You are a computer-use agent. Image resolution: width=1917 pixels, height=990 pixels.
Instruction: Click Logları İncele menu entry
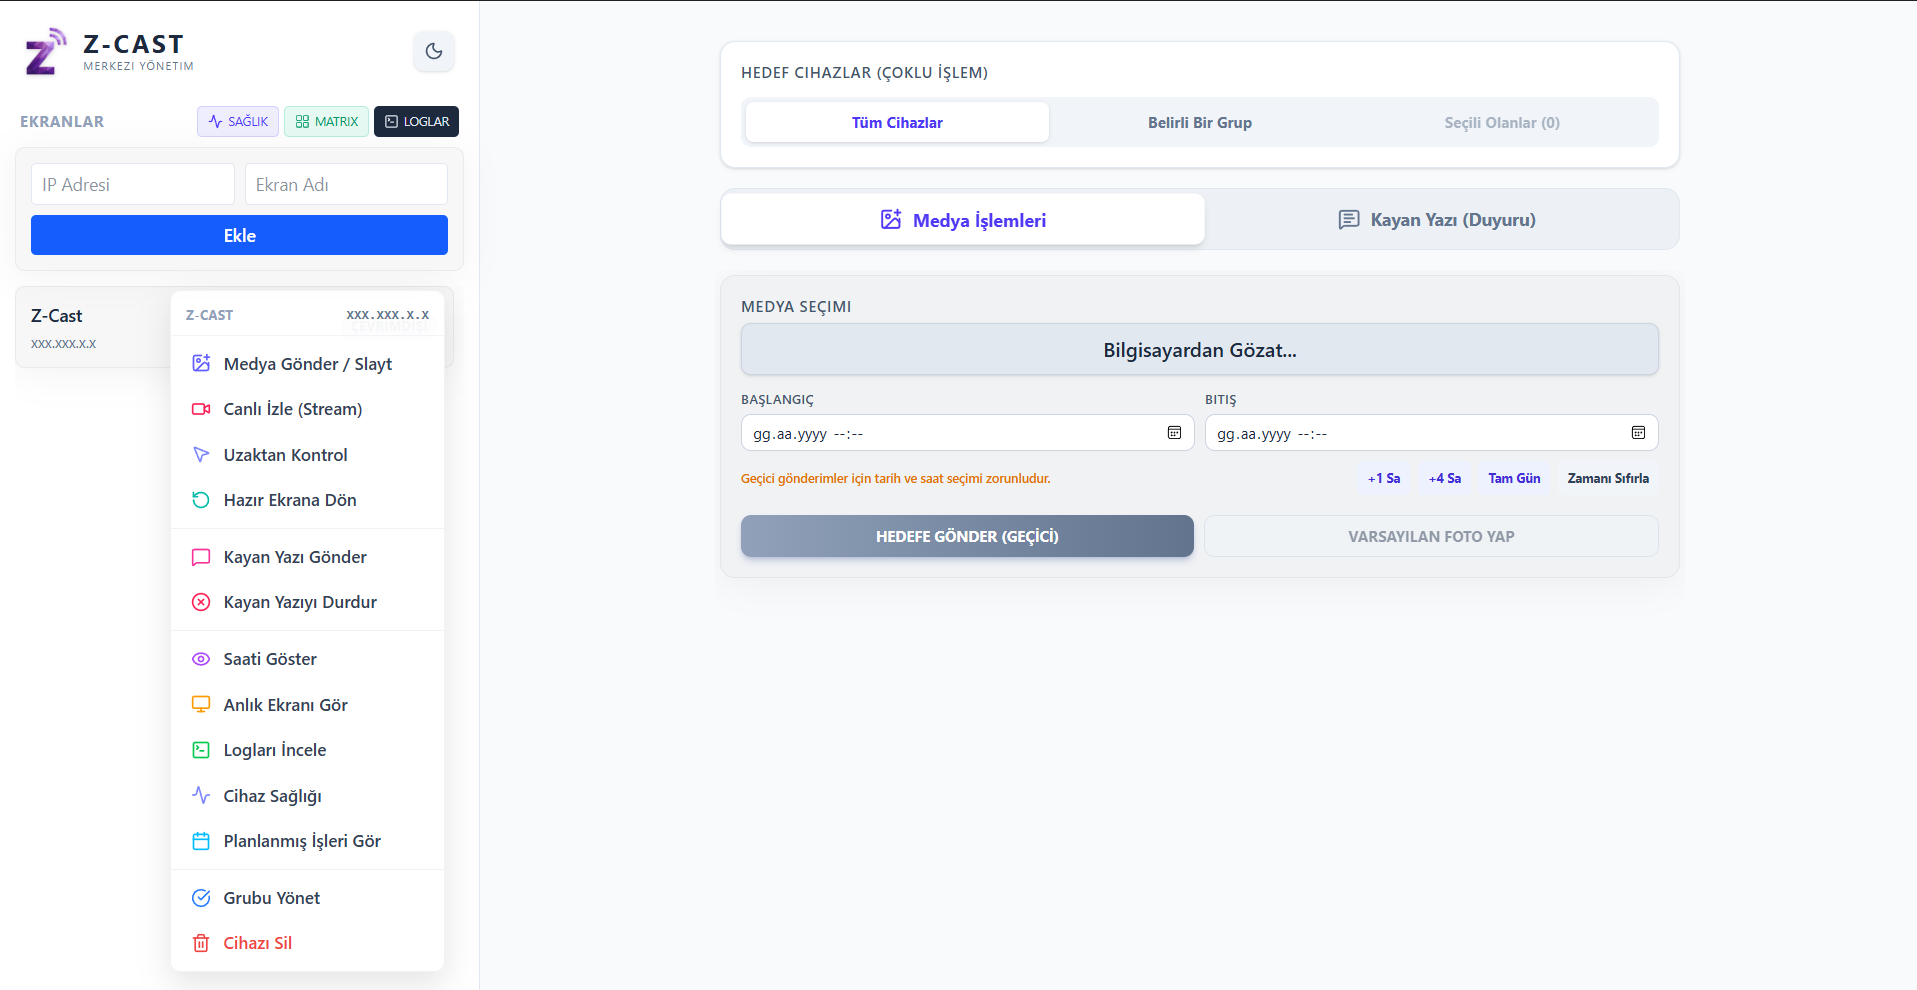tap(307, 750)
